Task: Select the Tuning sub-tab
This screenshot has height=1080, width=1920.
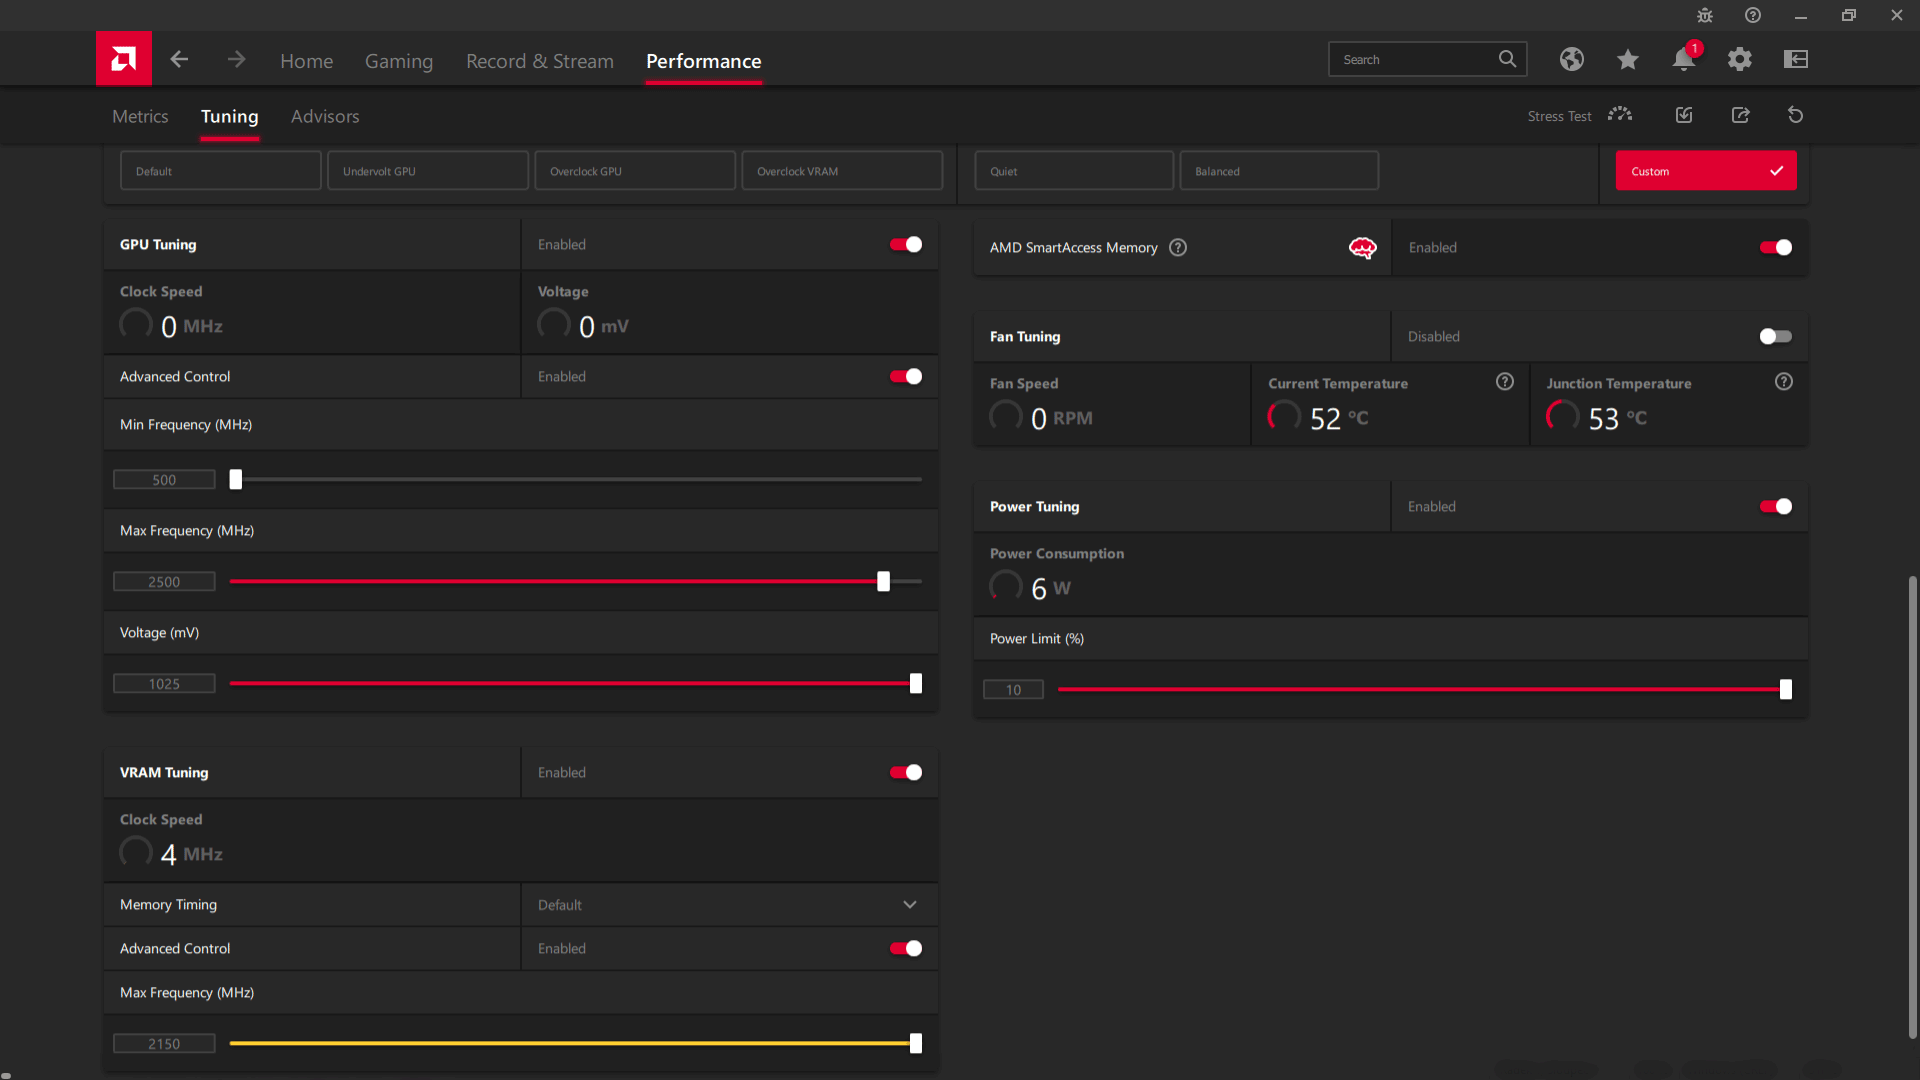Action: point(229,117)
